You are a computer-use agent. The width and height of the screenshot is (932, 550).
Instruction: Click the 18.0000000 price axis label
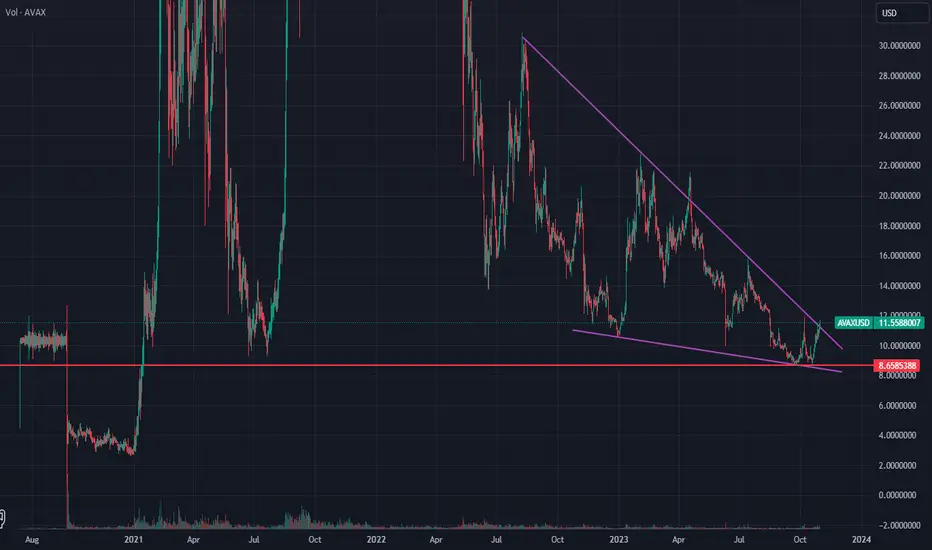pyautogui.click(x=899, y=226)
